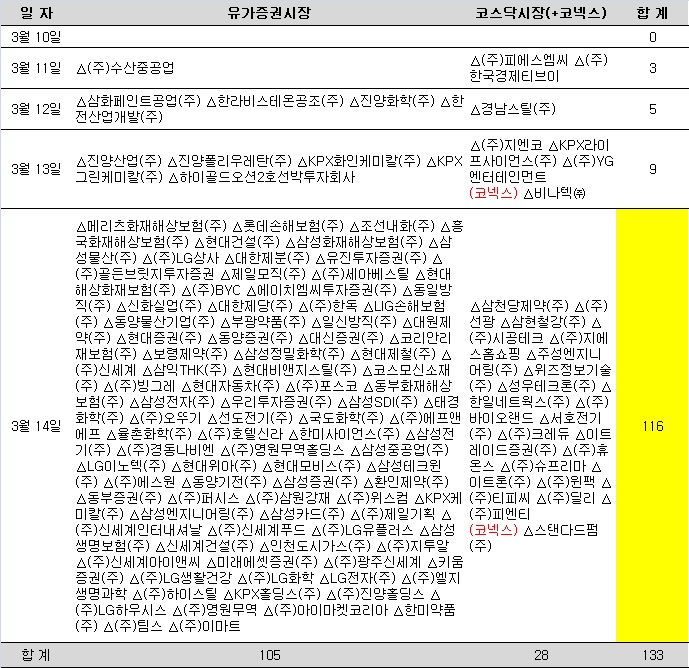Click the 삼성전자(주) entry
This screenshot has height=668, width=689.
(x=172, y=402)
